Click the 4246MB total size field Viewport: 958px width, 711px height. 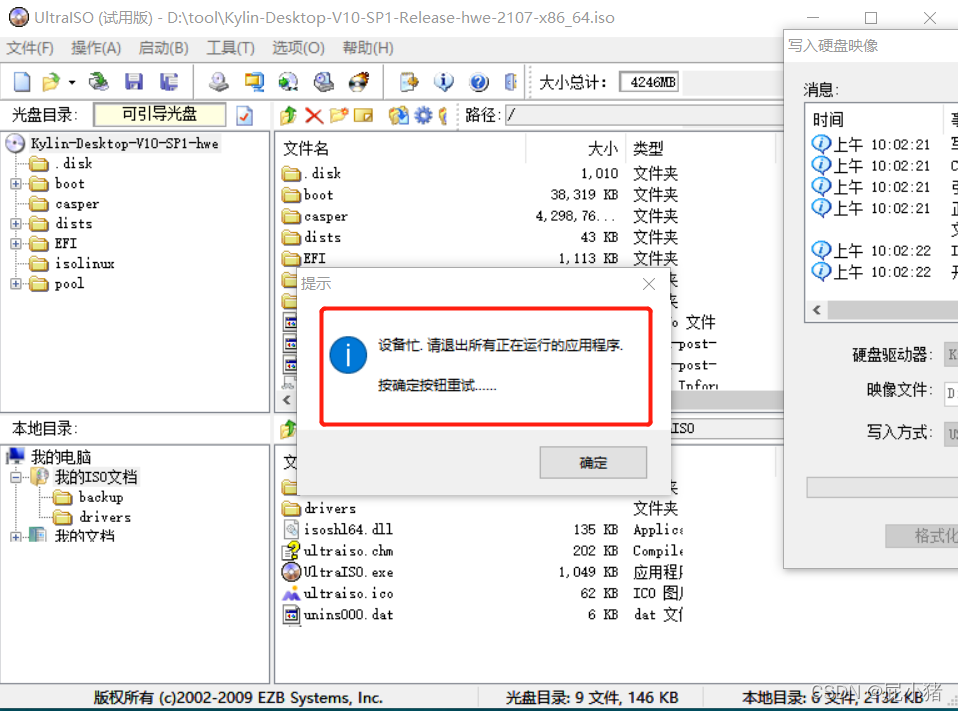(649, 82)
